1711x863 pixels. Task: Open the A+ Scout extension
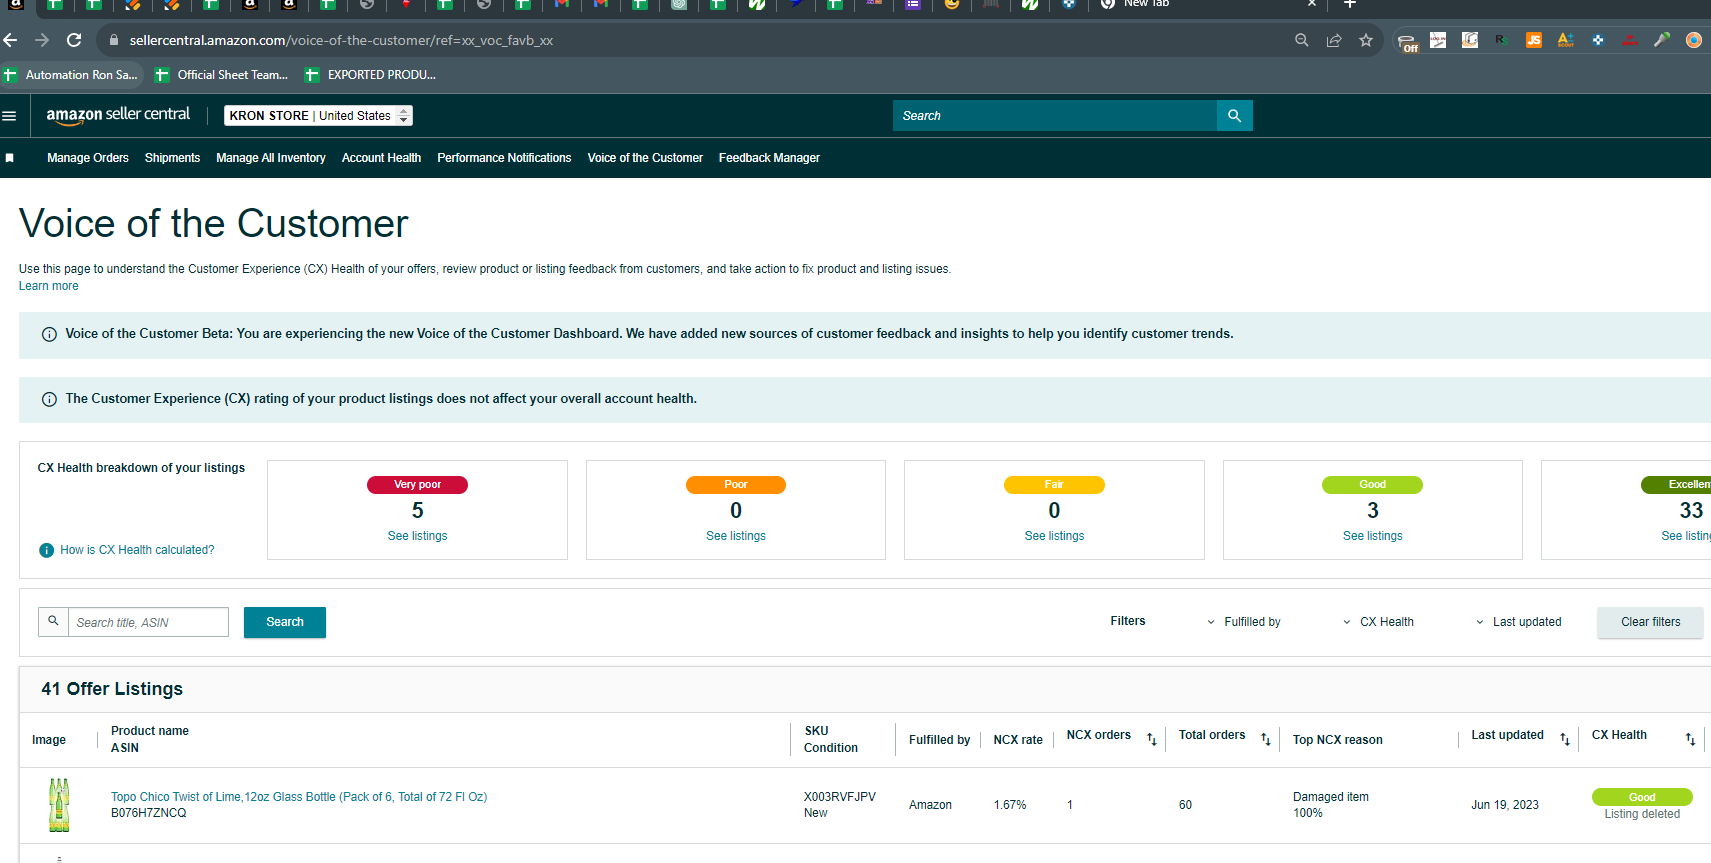(x=1566, y=40)
